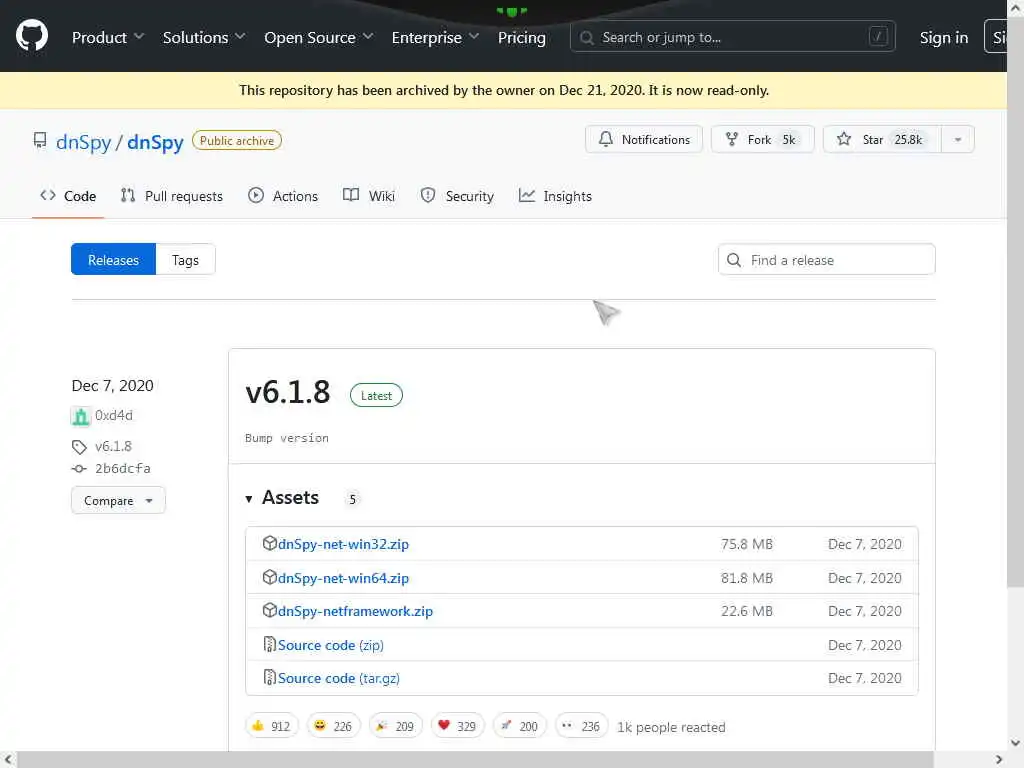
Task: Click the search magnifier icon in header
Action: 586,38
